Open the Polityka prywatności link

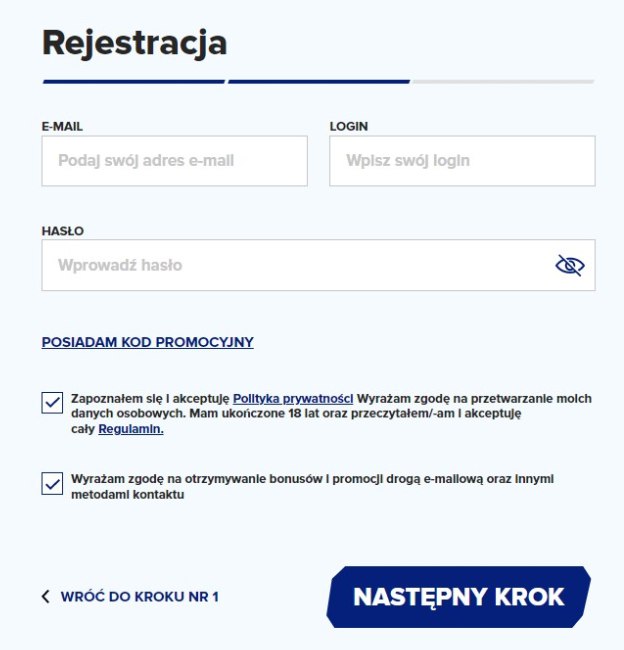(293, 397)
